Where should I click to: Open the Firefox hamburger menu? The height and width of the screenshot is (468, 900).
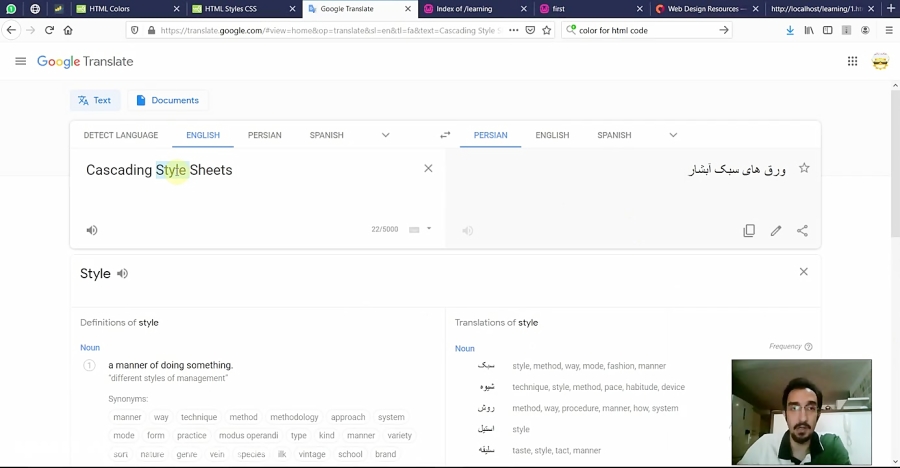coord(889,30)
